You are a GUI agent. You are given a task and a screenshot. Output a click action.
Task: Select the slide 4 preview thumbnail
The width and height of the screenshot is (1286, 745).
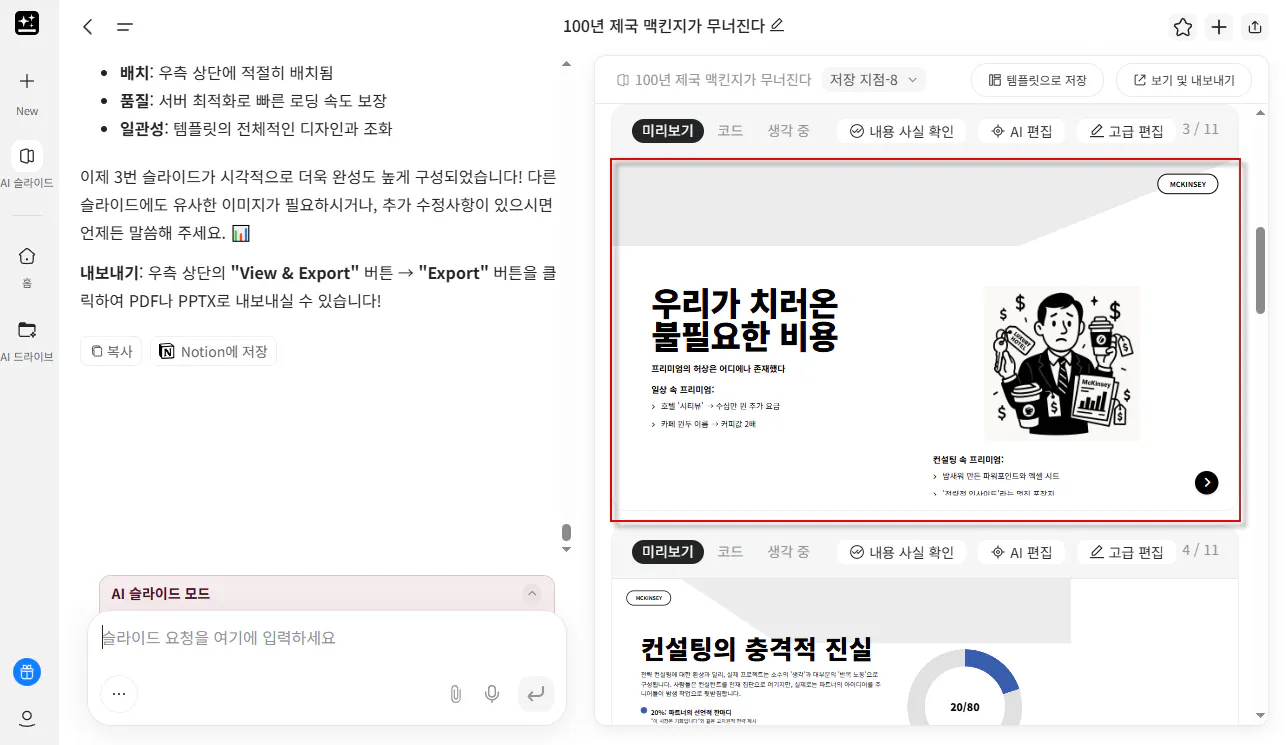click(926, 651)
